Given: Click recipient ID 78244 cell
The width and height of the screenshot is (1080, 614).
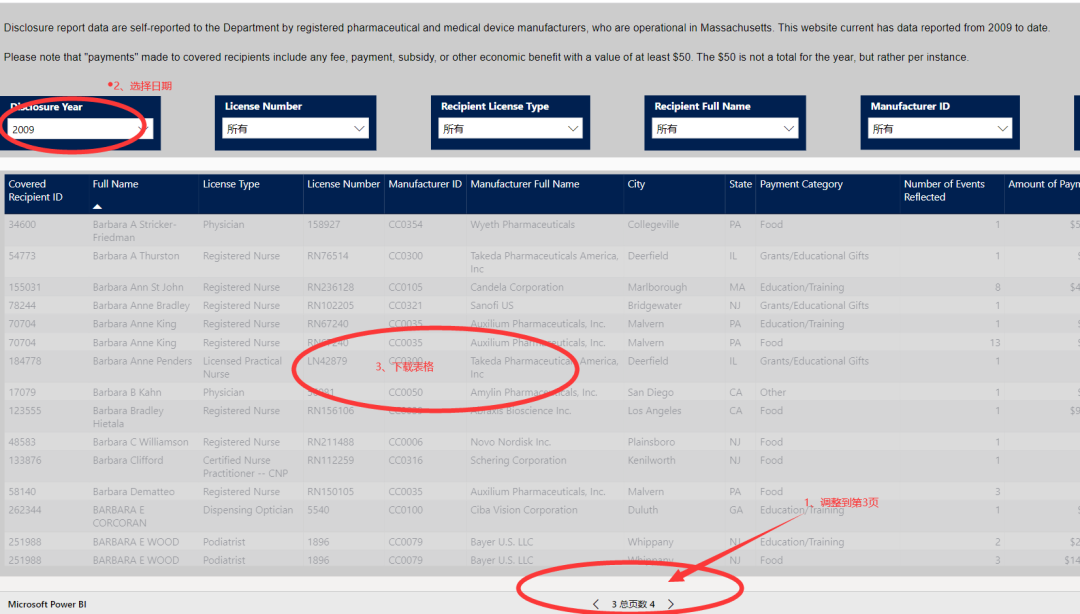Looking at the screenshot, I should (x=22, y=305).
